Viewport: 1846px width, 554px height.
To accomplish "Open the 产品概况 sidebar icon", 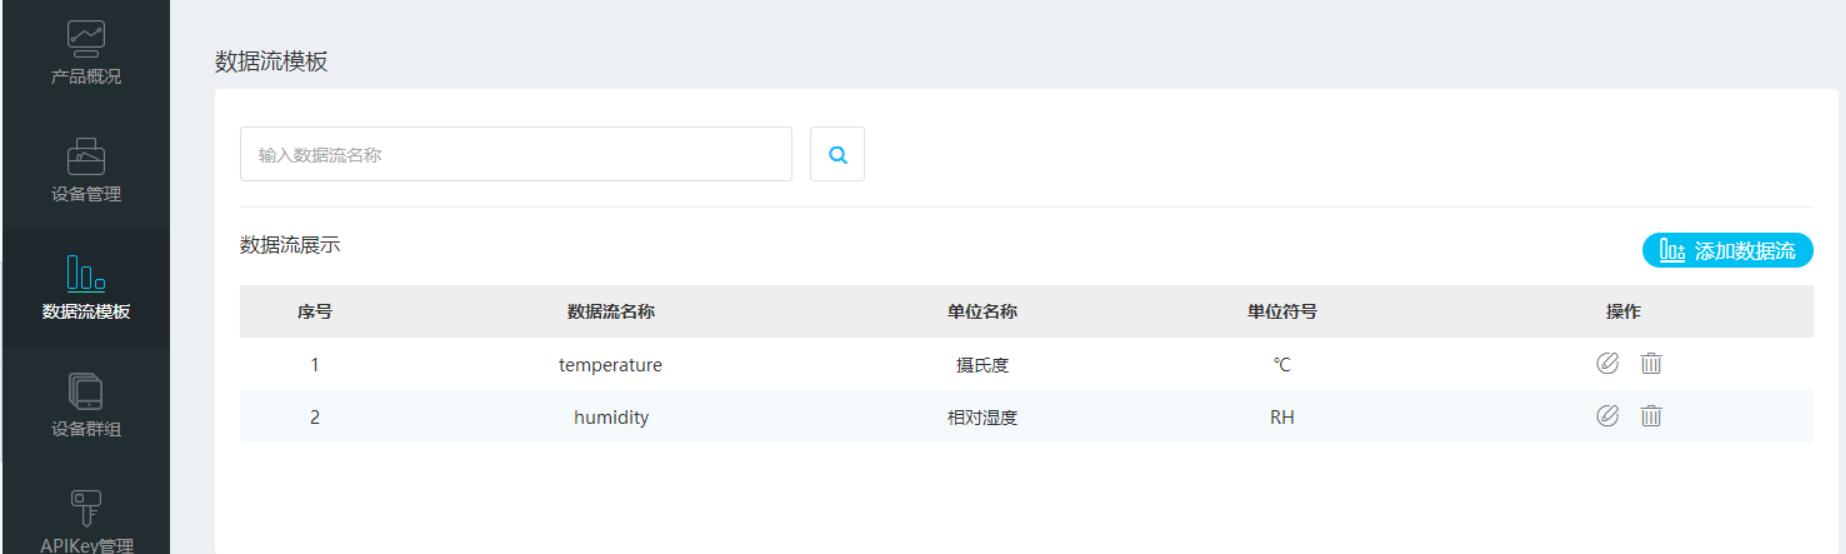I will 86,38.
